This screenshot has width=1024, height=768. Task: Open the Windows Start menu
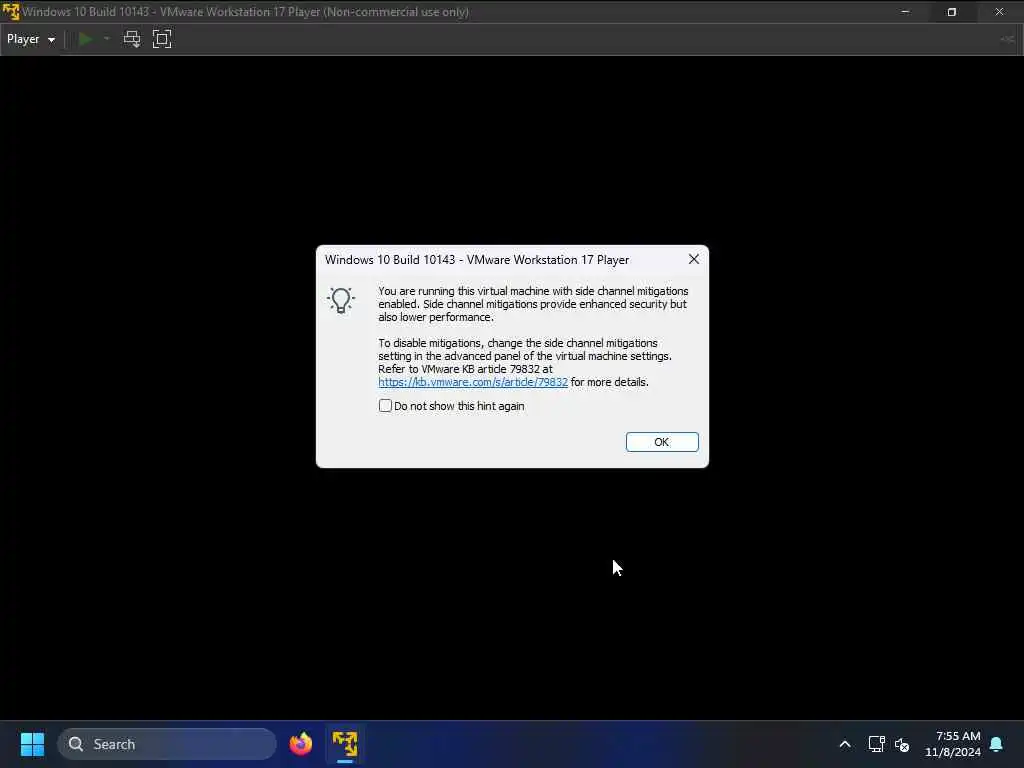click(32, 744)
